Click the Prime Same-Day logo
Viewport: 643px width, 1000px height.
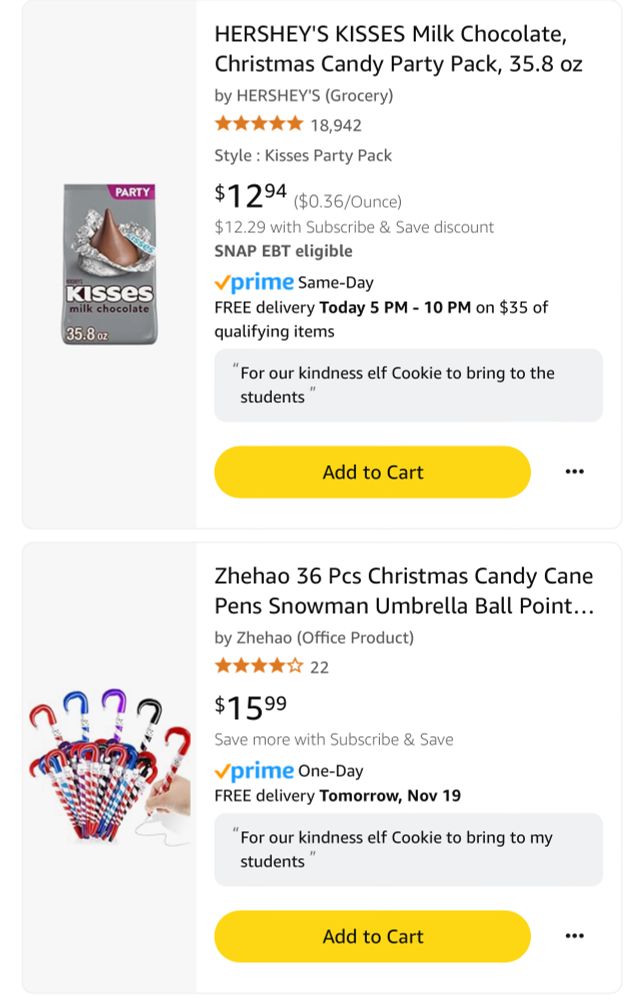(x=254, y=283)
